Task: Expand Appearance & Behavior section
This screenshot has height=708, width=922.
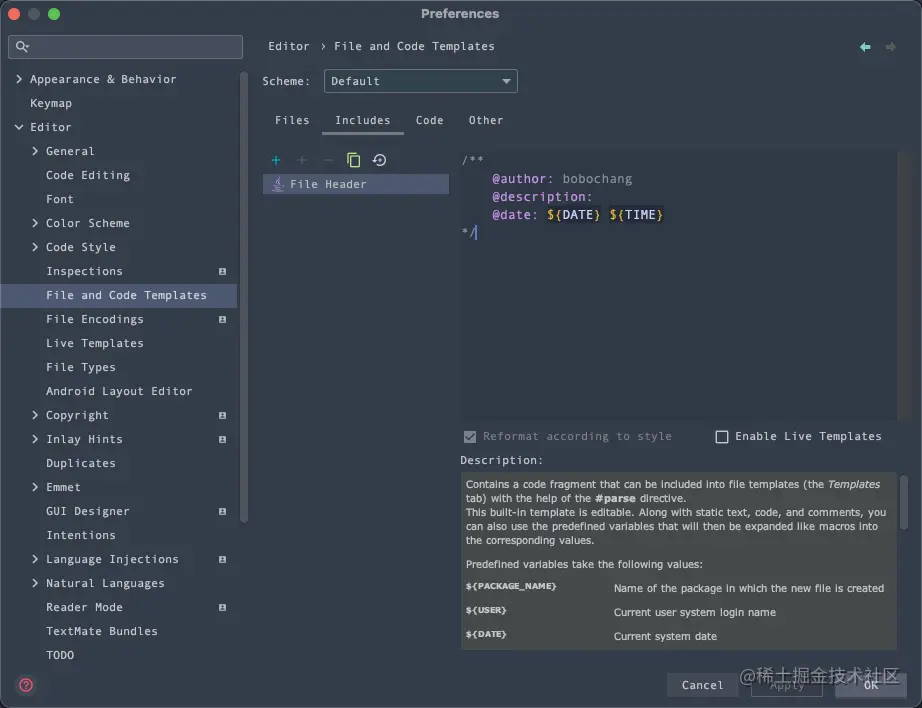Action: click(x=19, y=79)
